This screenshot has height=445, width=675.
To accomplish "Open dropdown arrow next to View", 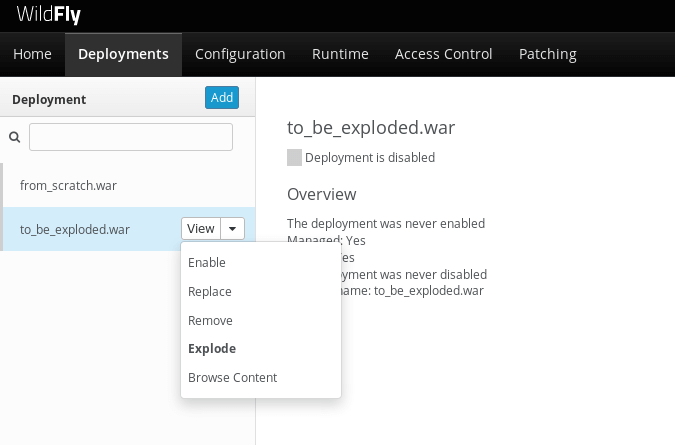I will click(x=232, y=229).
